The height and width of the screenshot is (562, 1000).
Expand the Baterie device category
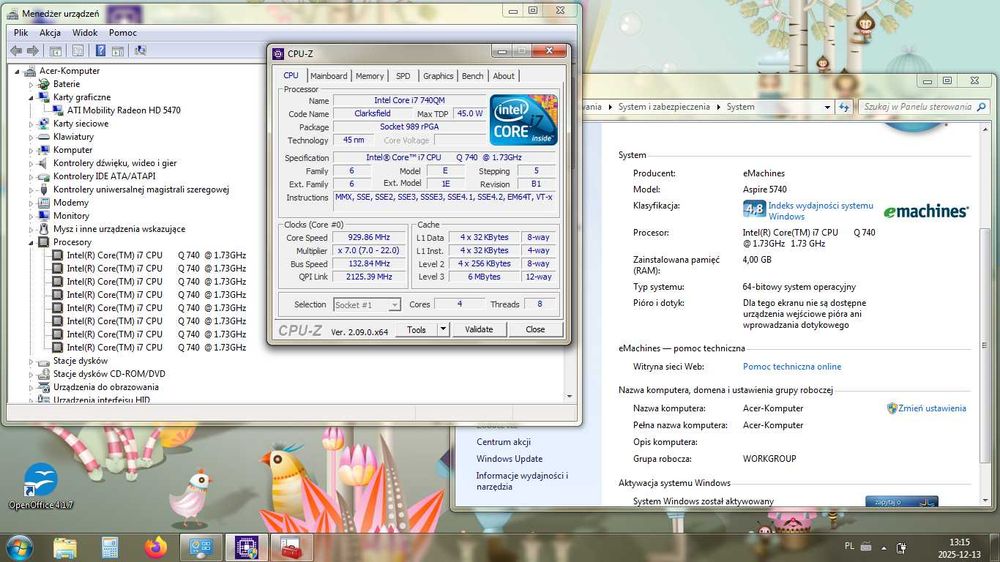[x=32, y=84]
